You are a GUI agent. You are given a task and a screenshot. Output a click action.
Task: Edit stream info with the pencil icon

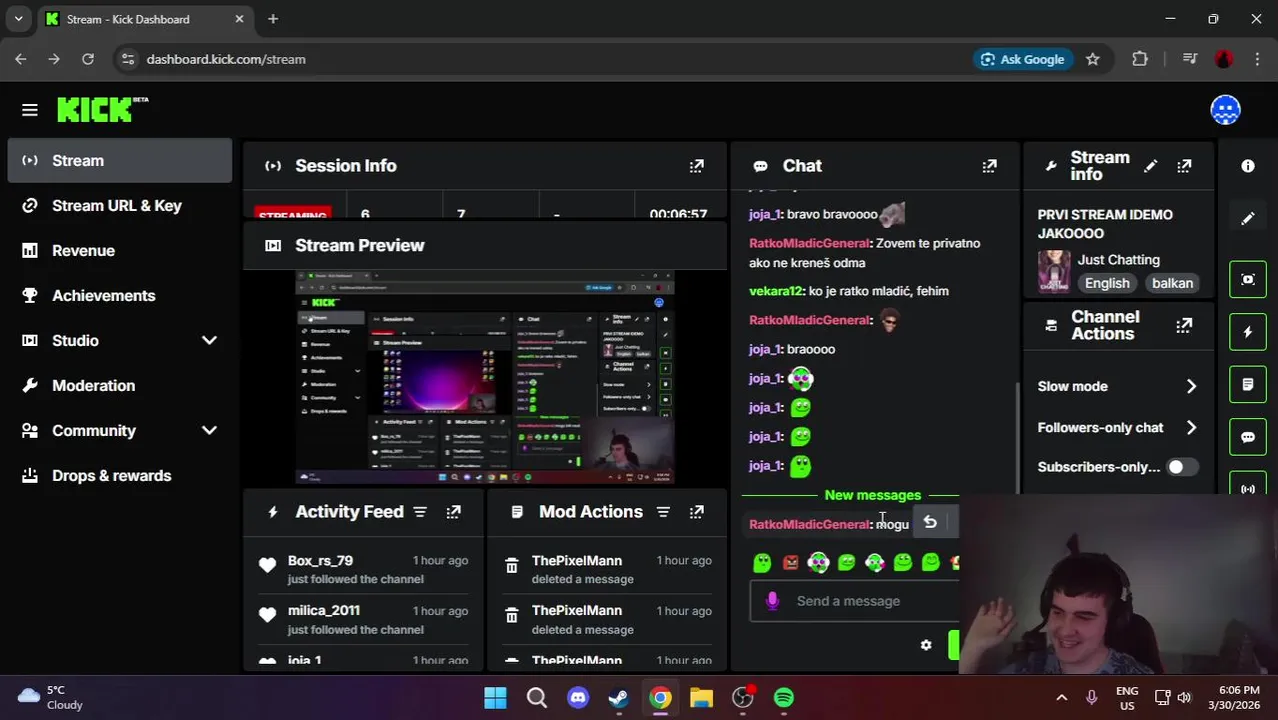tap(1151, 166)
